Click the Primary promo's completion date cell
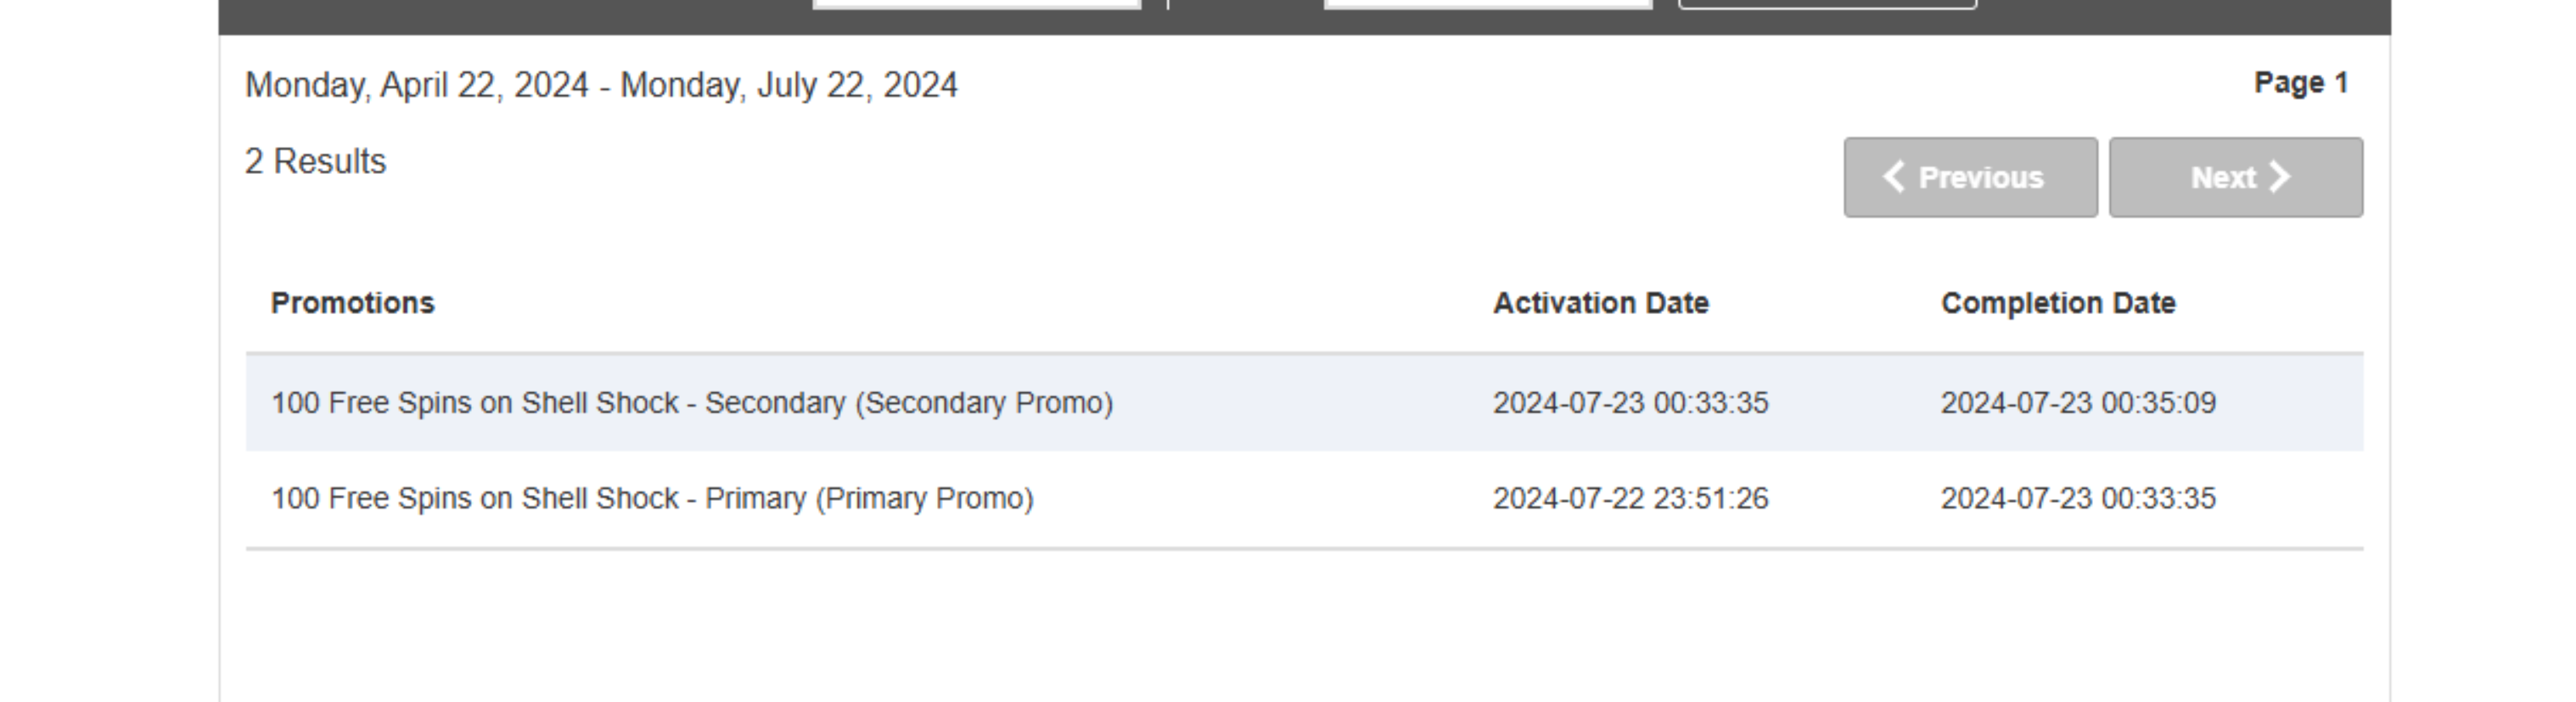The height and width of the screenshot is (702, 2576). 2078,498
